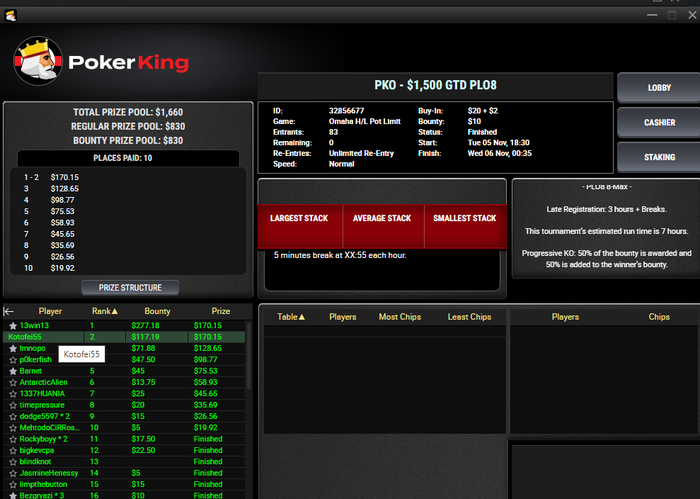Toggle favorite star for player Barnet
The width and height of the screenshot is (700, 499).
tap(13, 371)
